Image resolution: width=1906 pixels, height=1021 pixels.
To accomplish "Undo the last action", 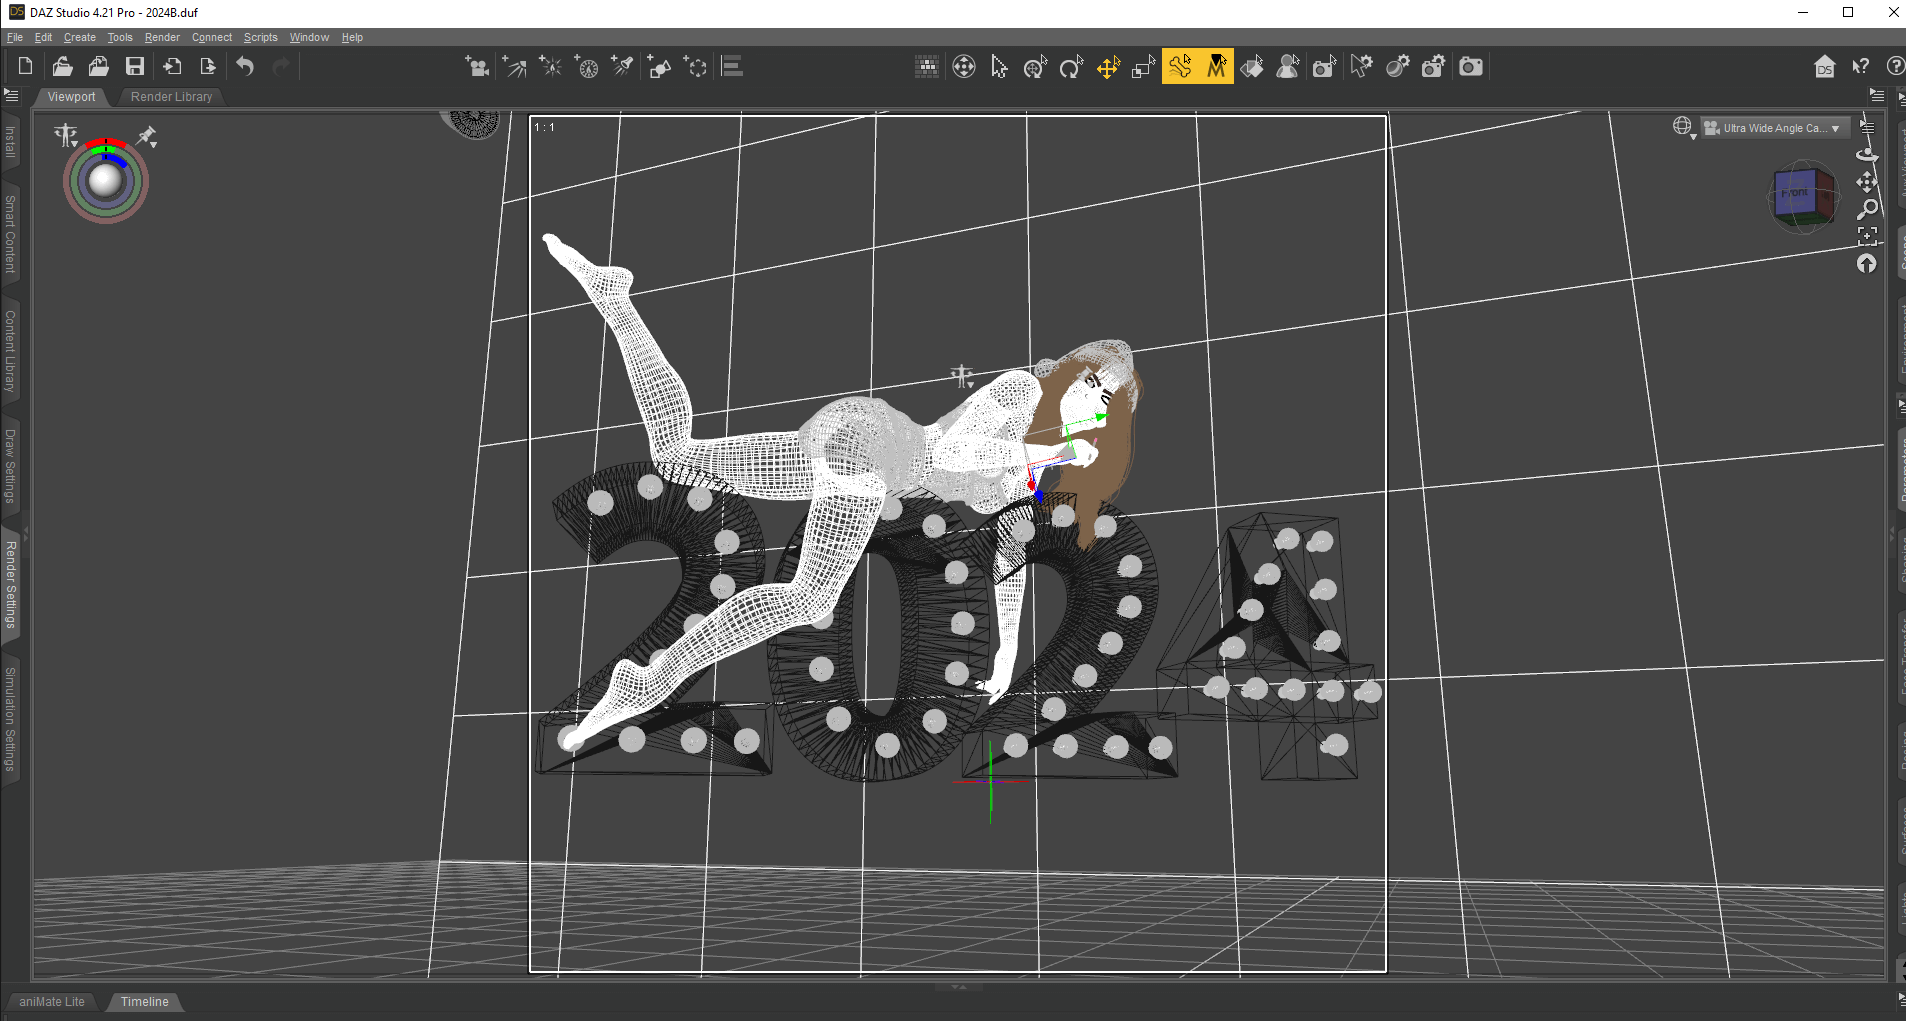I will [245, 67].
